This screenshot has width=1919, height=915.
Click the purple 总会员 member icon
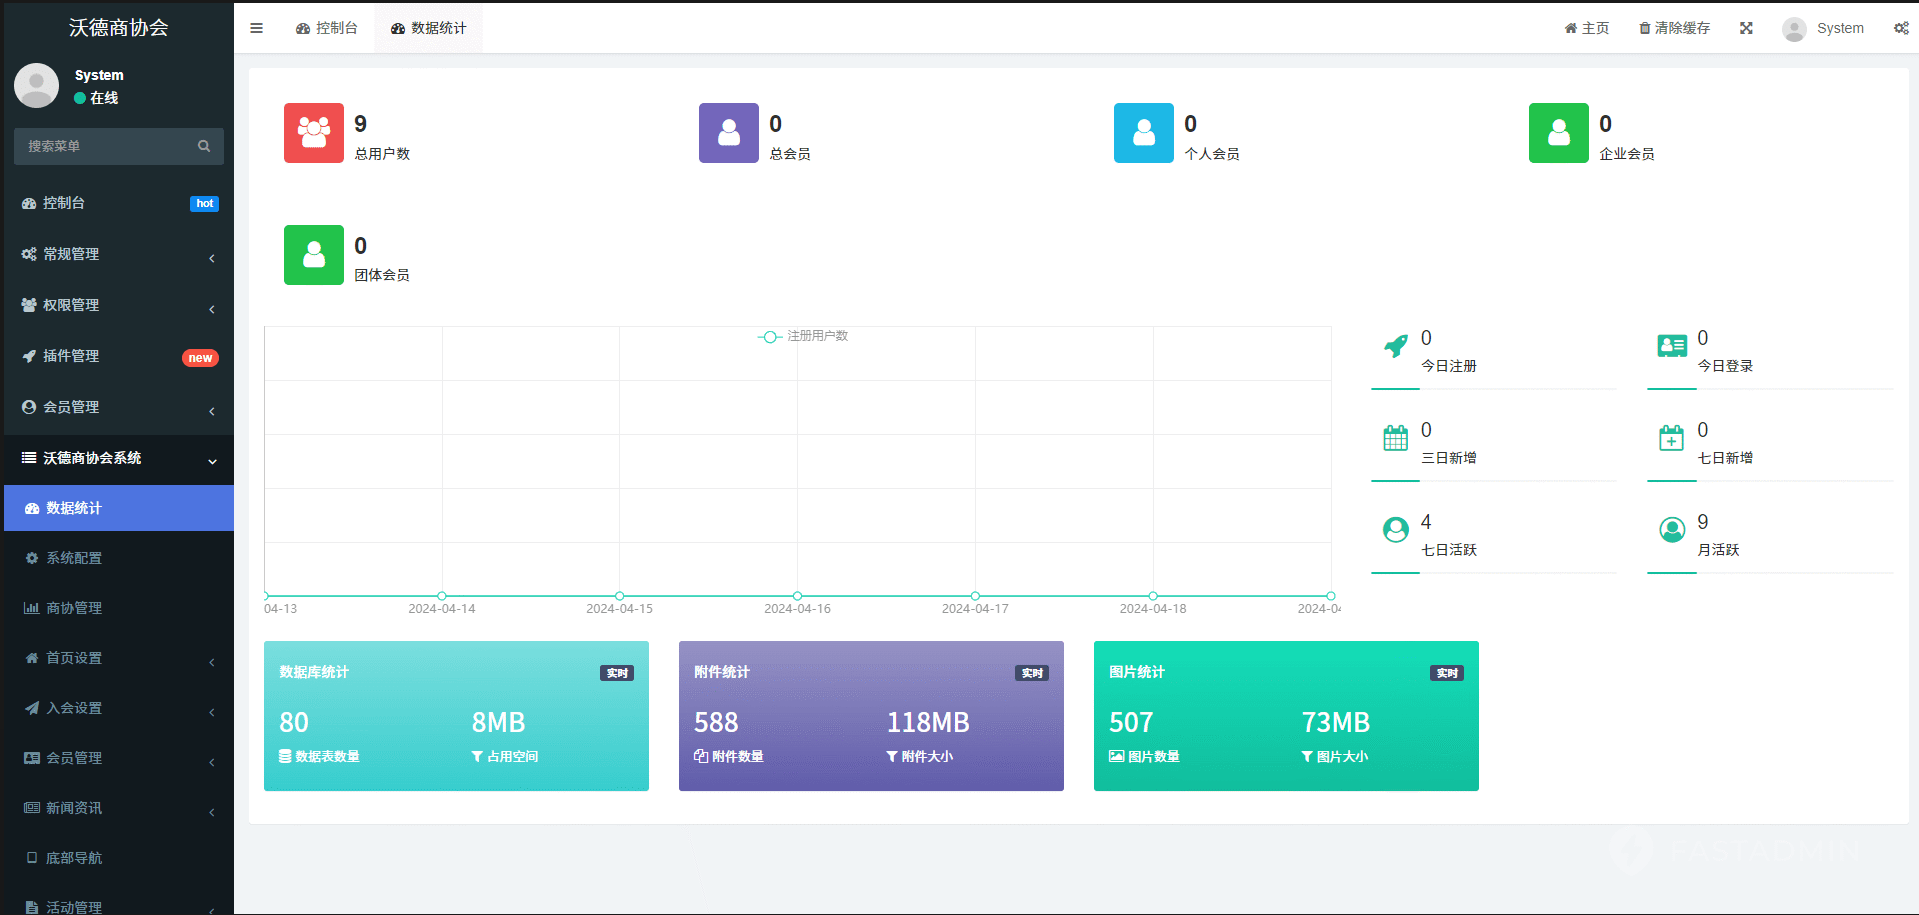click(x=729, y=133)
